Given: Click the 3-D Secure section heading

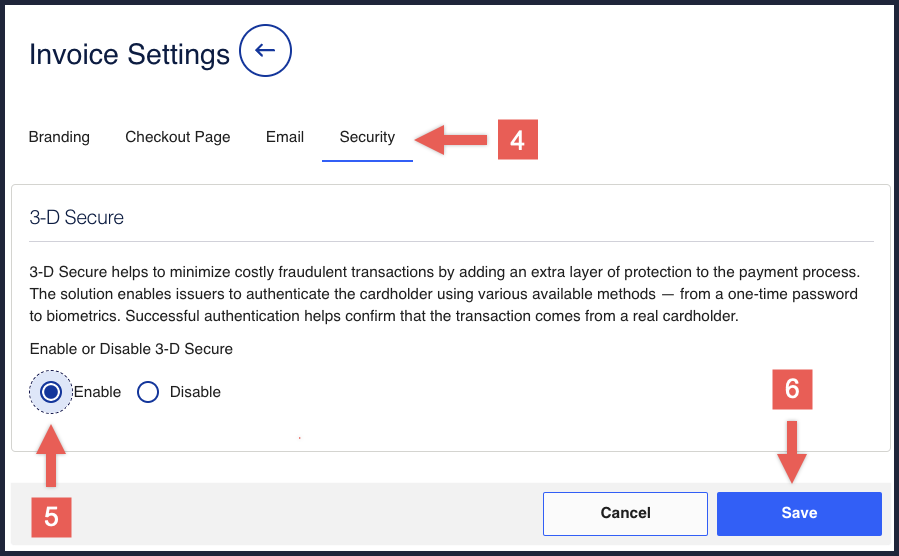Looking at the screenshot, I should click(x=77, y=217).
